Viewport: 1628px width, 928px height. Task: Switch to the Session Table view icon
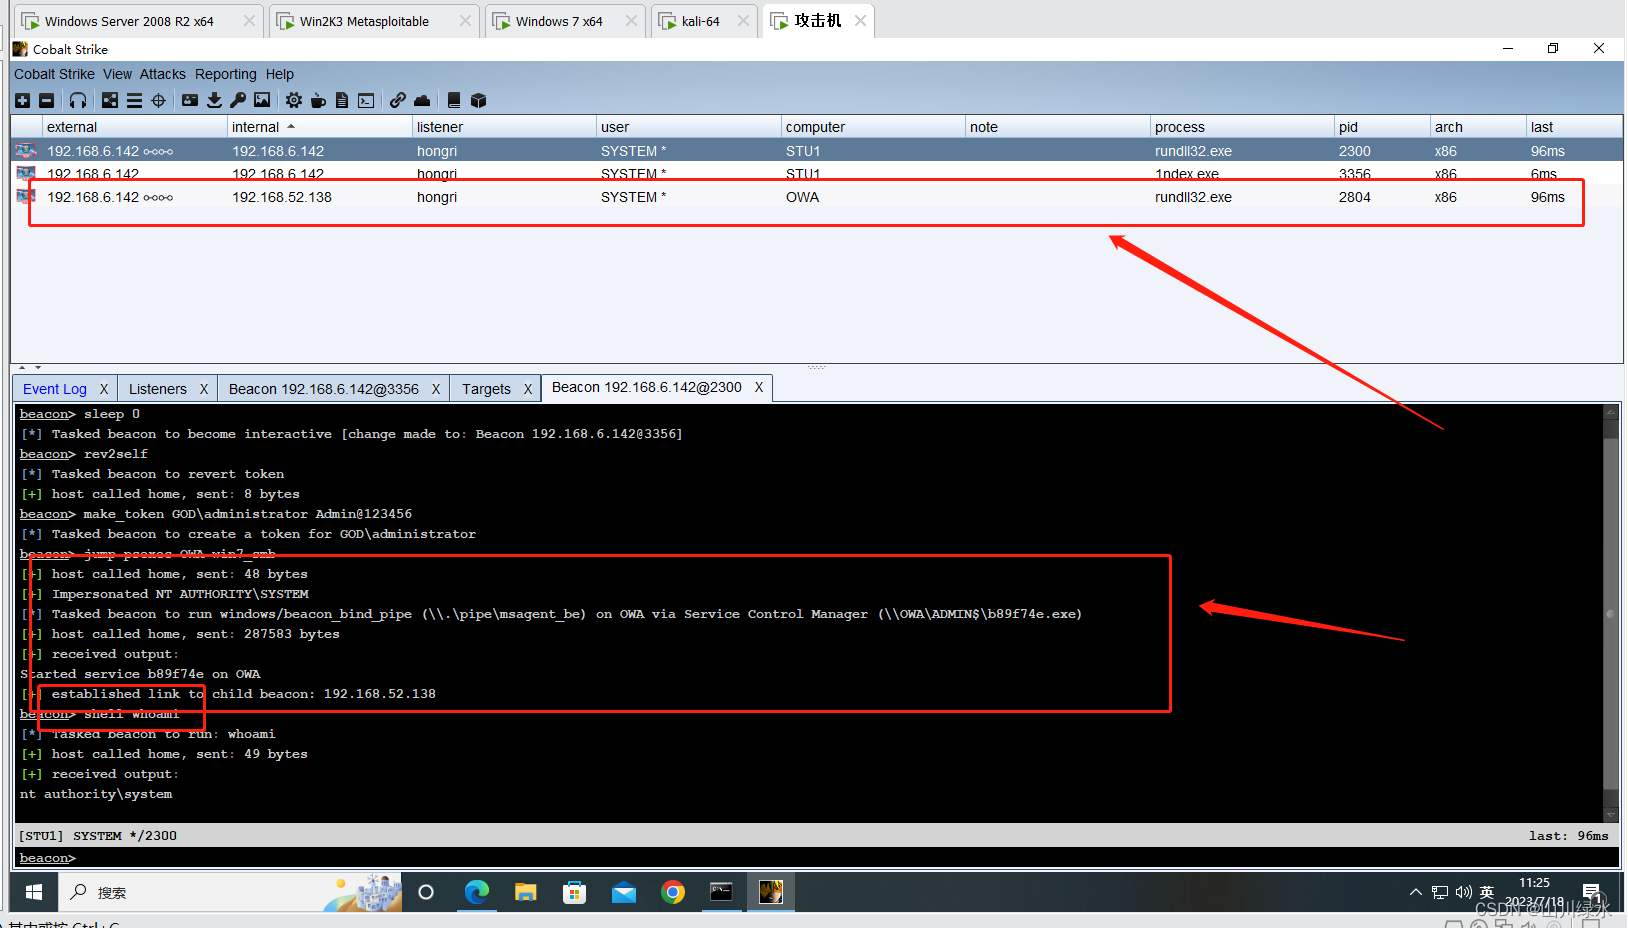pos(134,100)
